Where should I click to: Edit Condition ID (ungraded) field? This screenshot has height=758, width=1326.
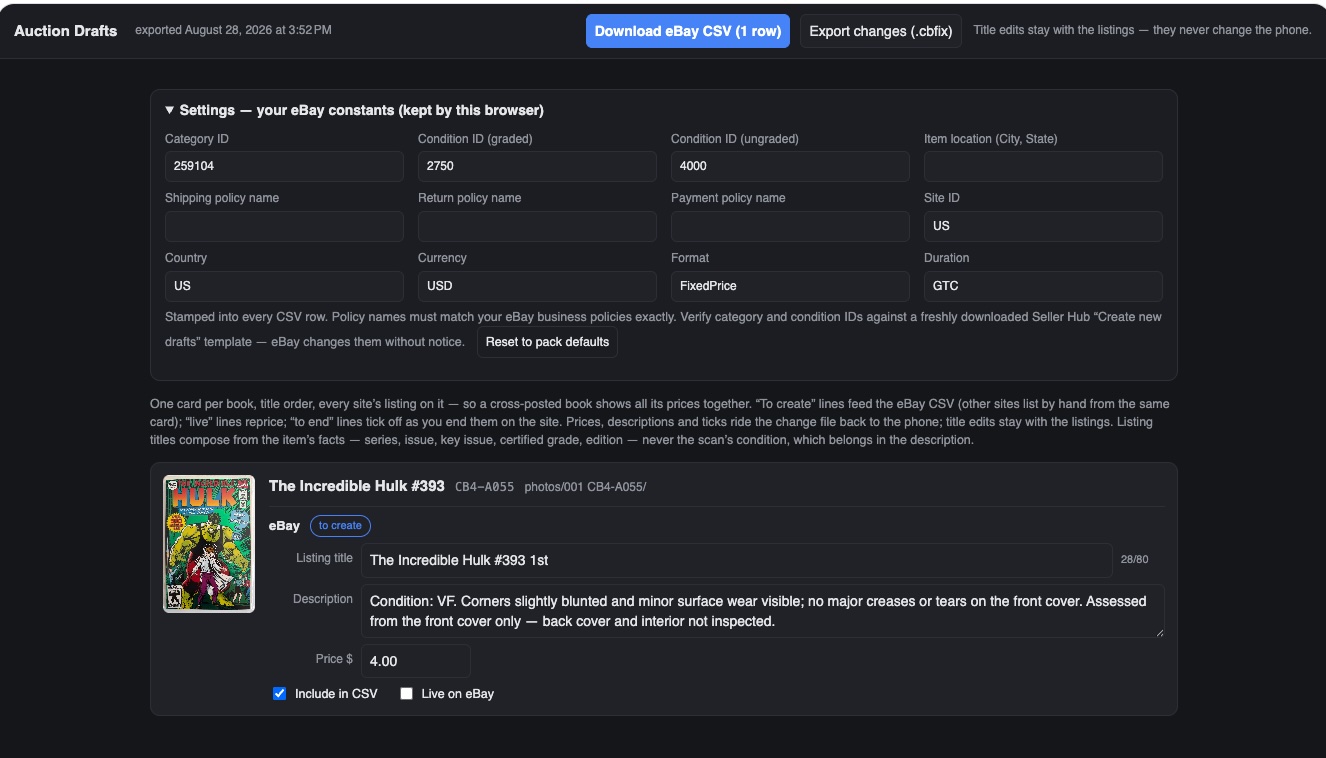point(790,166)
